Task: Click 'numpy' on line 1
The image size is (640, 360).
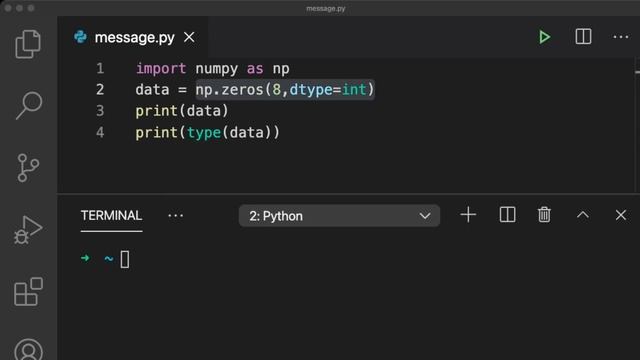Action: [x=216, y=69]
